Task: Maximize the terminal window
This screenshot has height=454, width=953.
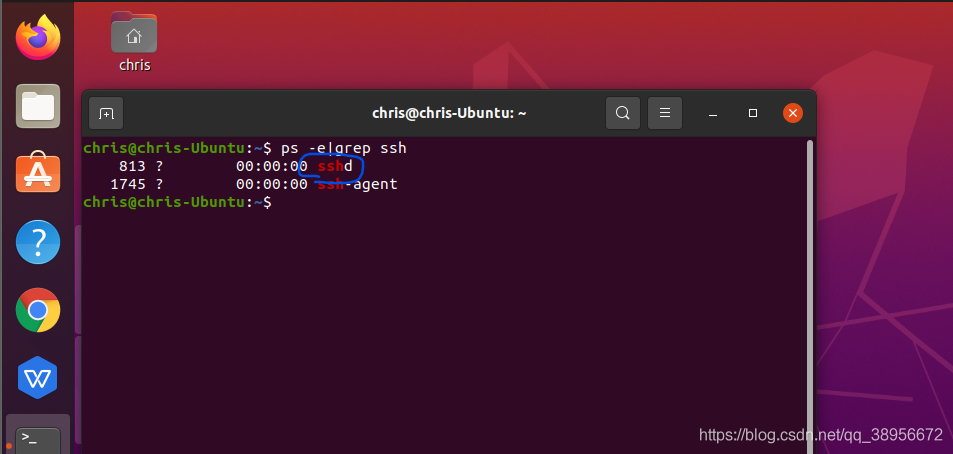Action: pos(752,113)
